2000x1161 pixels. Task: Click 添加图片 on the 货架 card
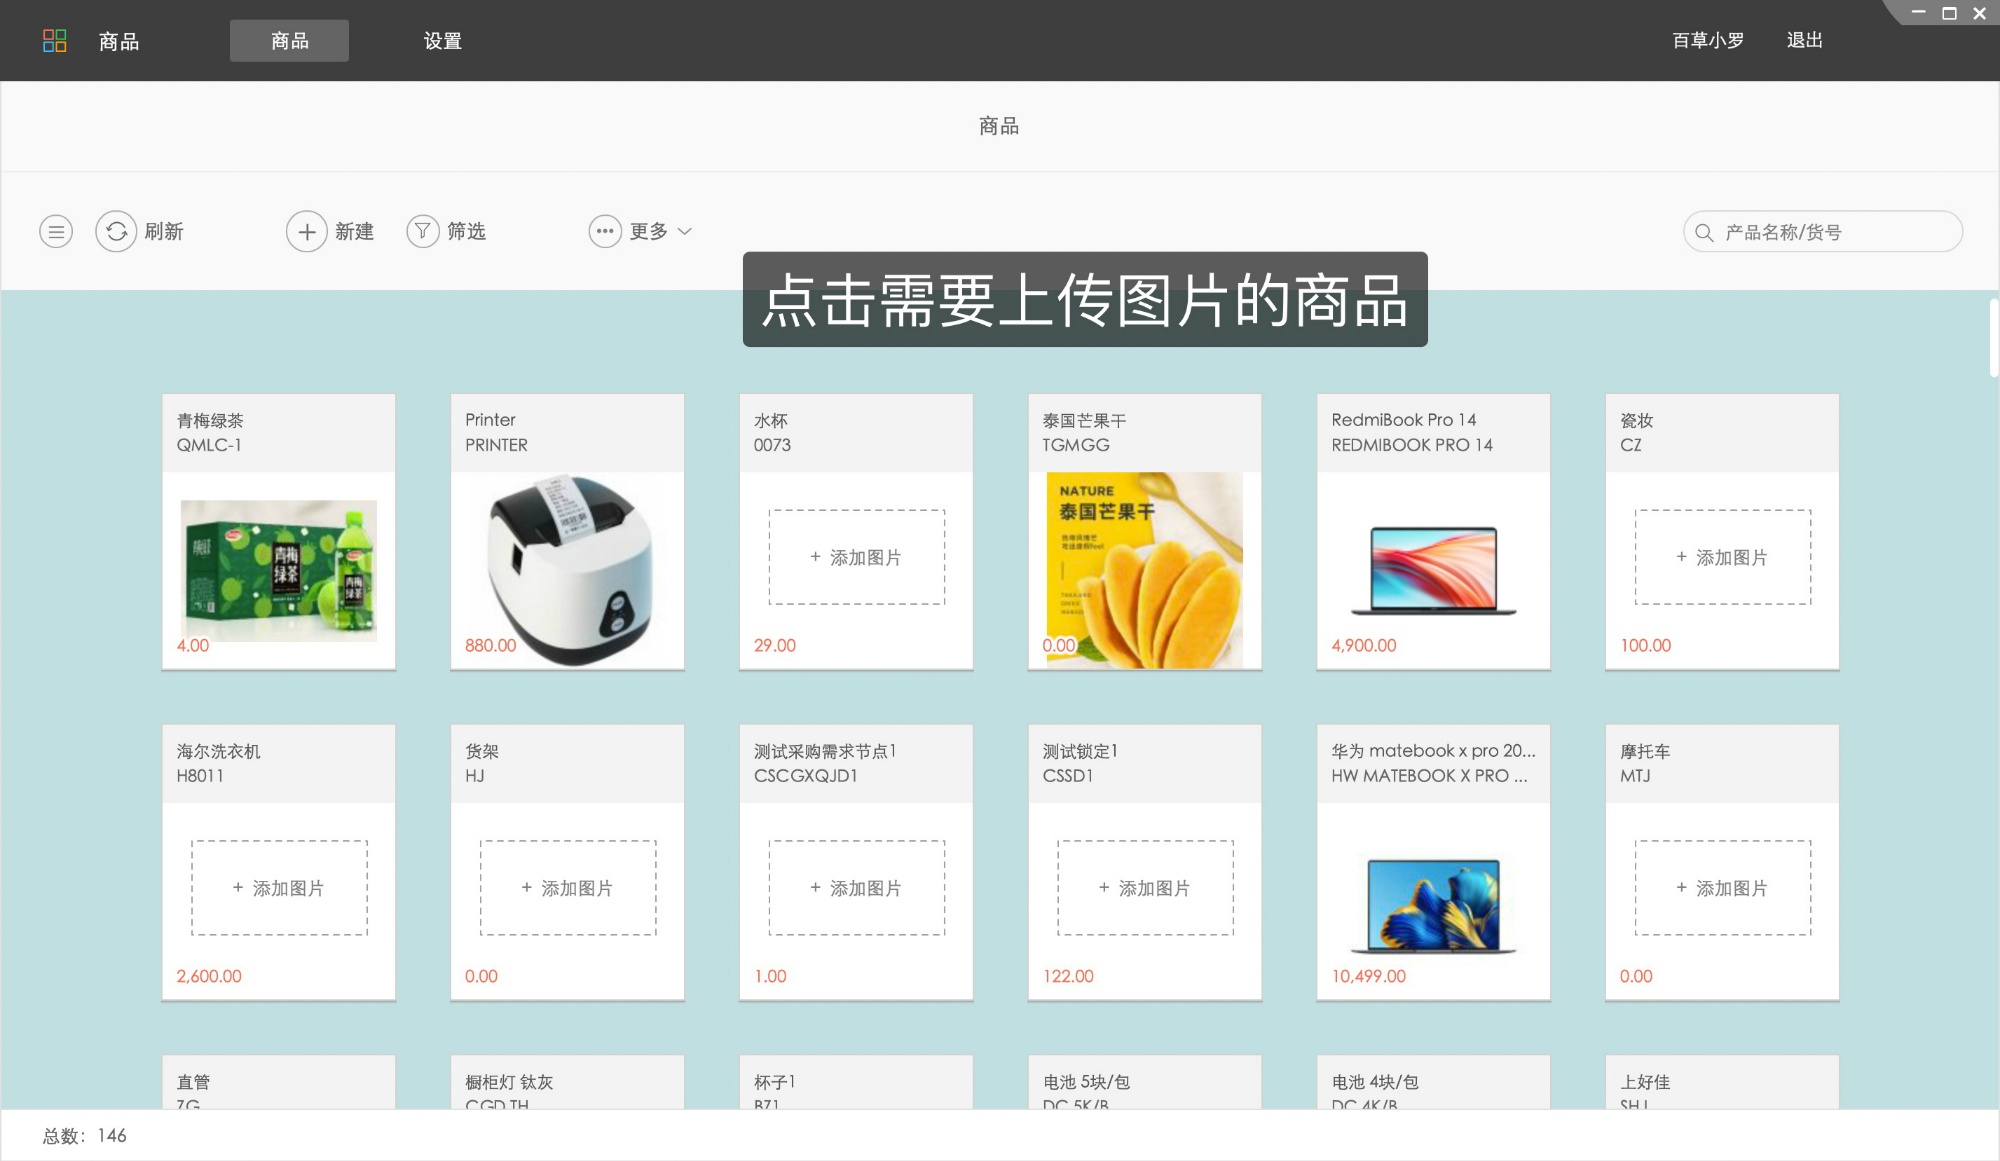[x=566, y=887]
